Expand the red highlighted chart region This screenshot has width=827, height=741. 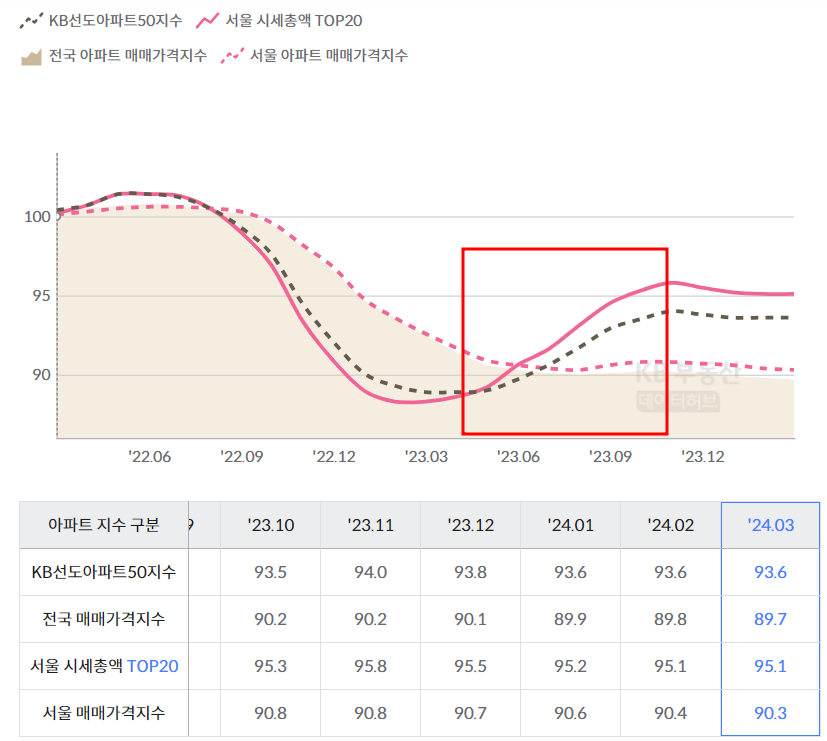click(x=564, y=340)
